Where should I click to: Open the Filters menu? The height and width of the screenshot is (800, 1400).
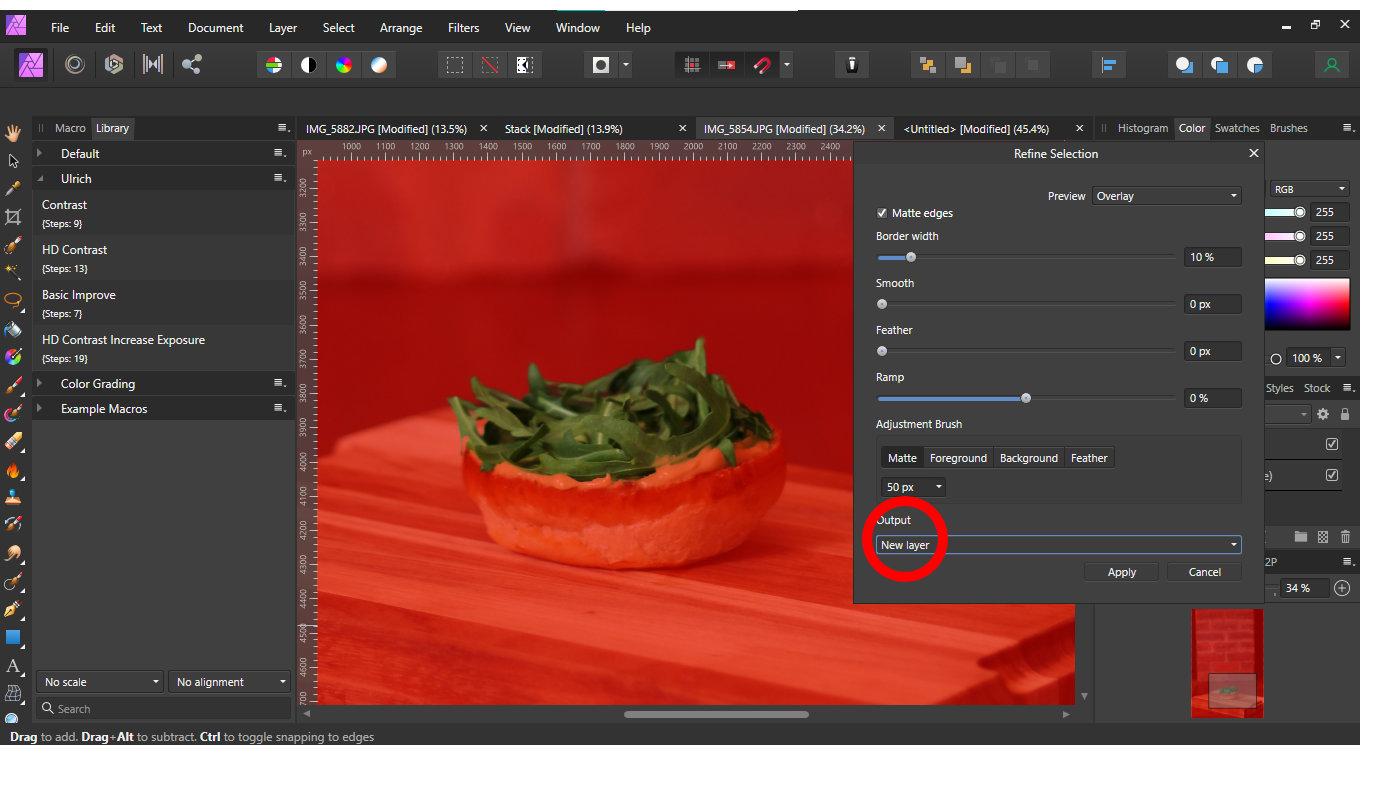tap(463, 28)
